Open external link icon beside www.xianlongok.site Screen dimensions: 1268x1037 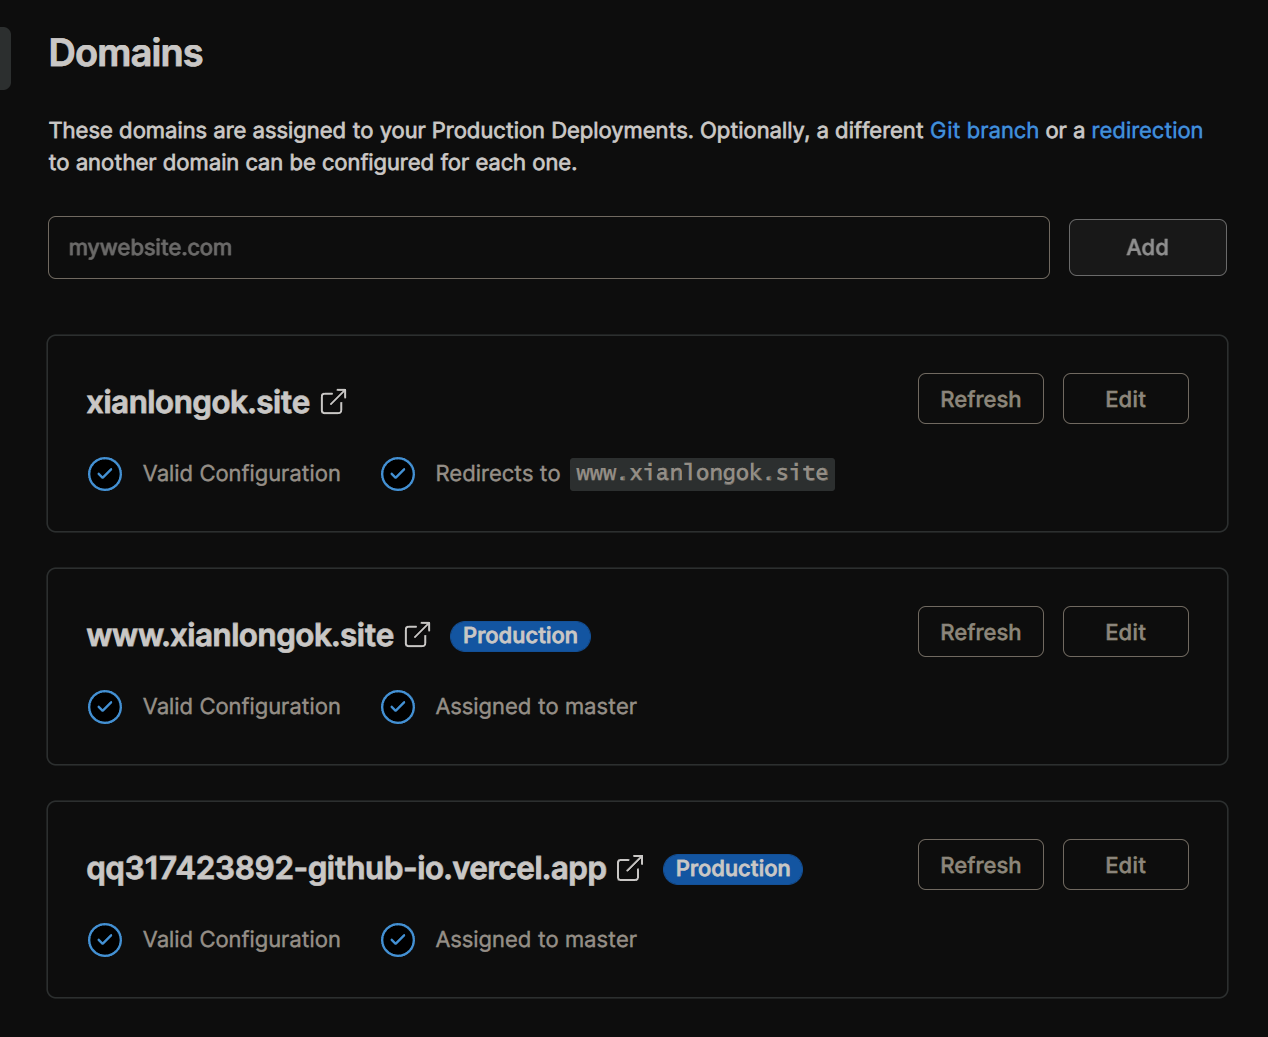(x=417, y=635)
